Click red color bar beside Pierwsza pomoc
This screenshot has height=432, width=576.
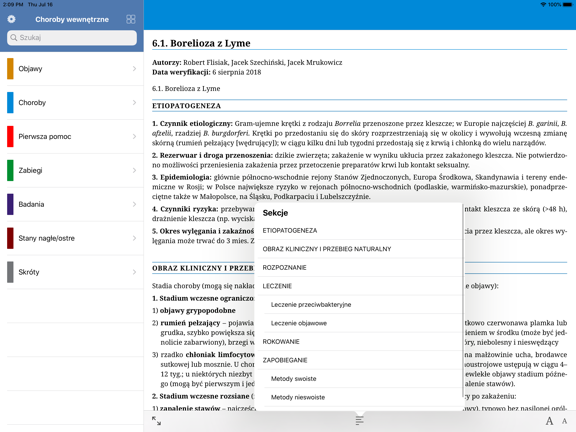(x=10, y=136)
